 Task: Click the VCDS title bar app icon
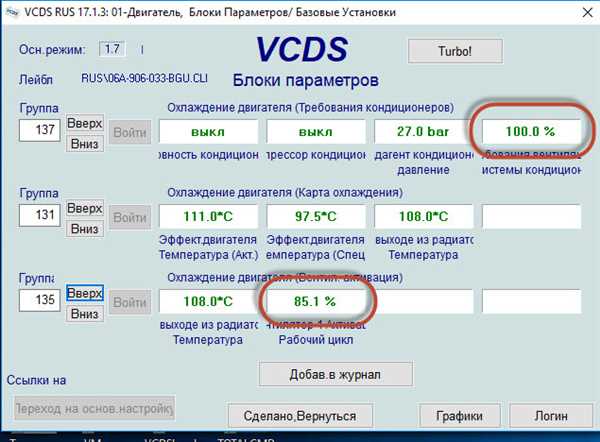coord(12,12)
